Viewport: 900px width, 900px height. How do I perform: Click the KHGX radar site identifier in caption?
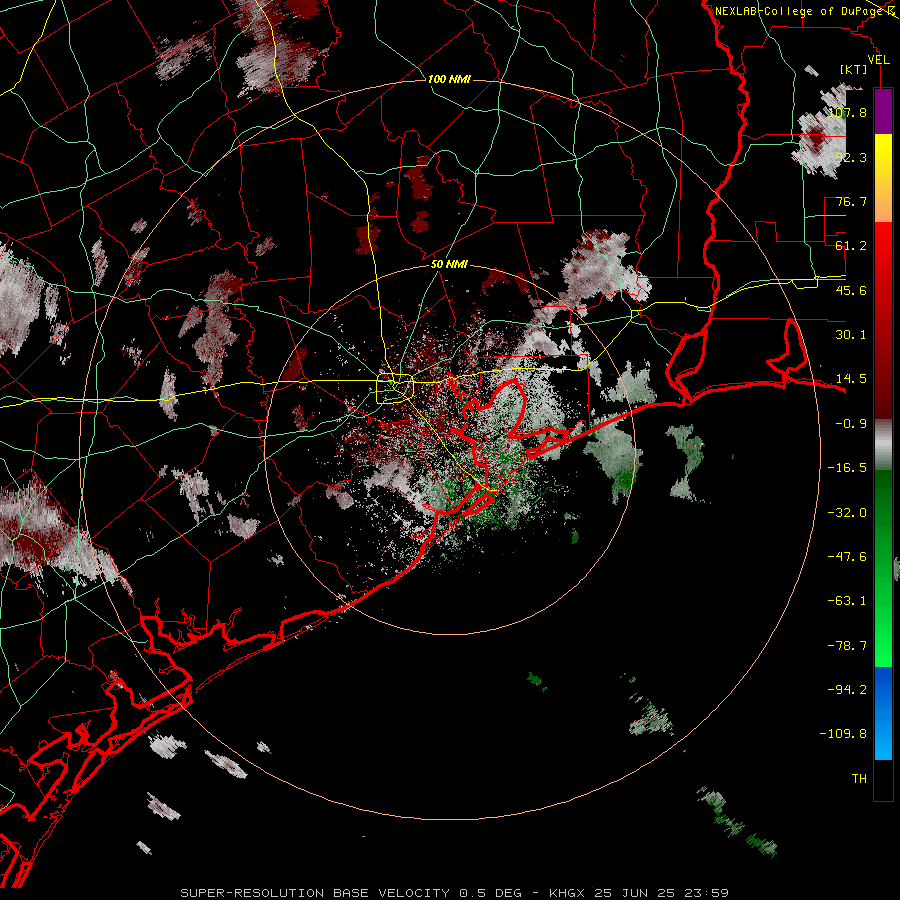tap(568, 893)
